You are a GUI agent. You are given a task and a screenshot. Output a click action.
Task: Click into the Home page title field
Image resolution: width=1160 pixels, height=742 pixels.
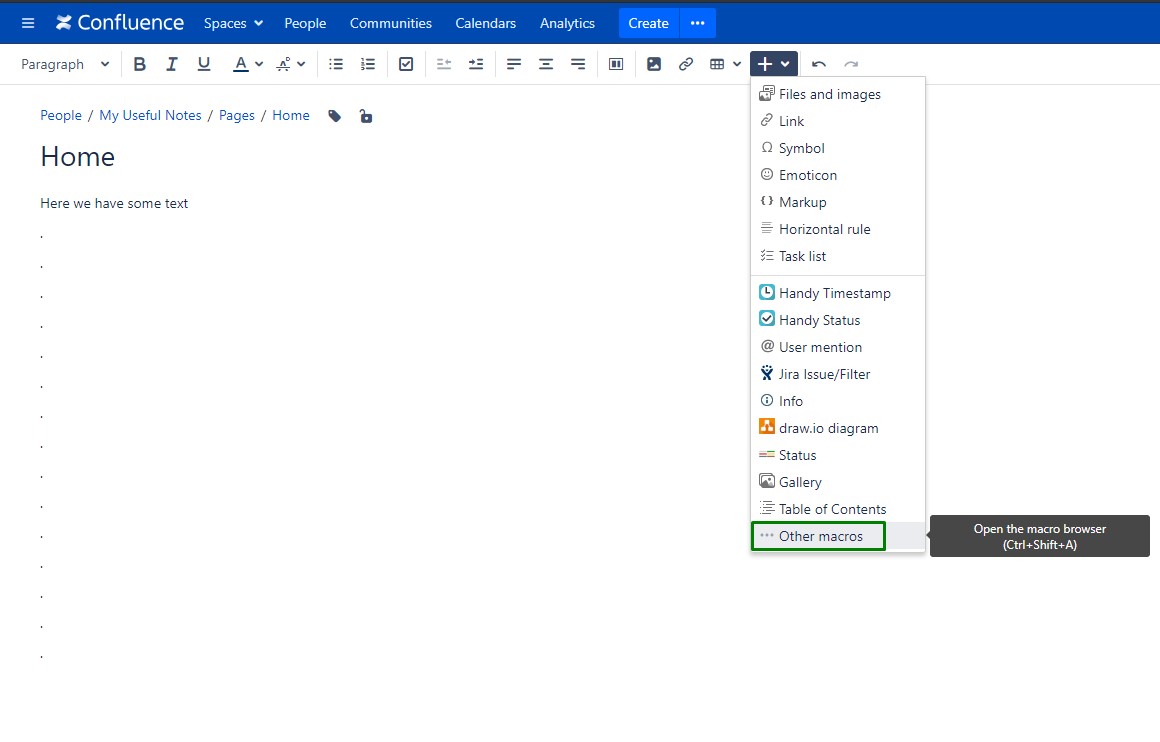pyautogui.click(x=78, y=157)
